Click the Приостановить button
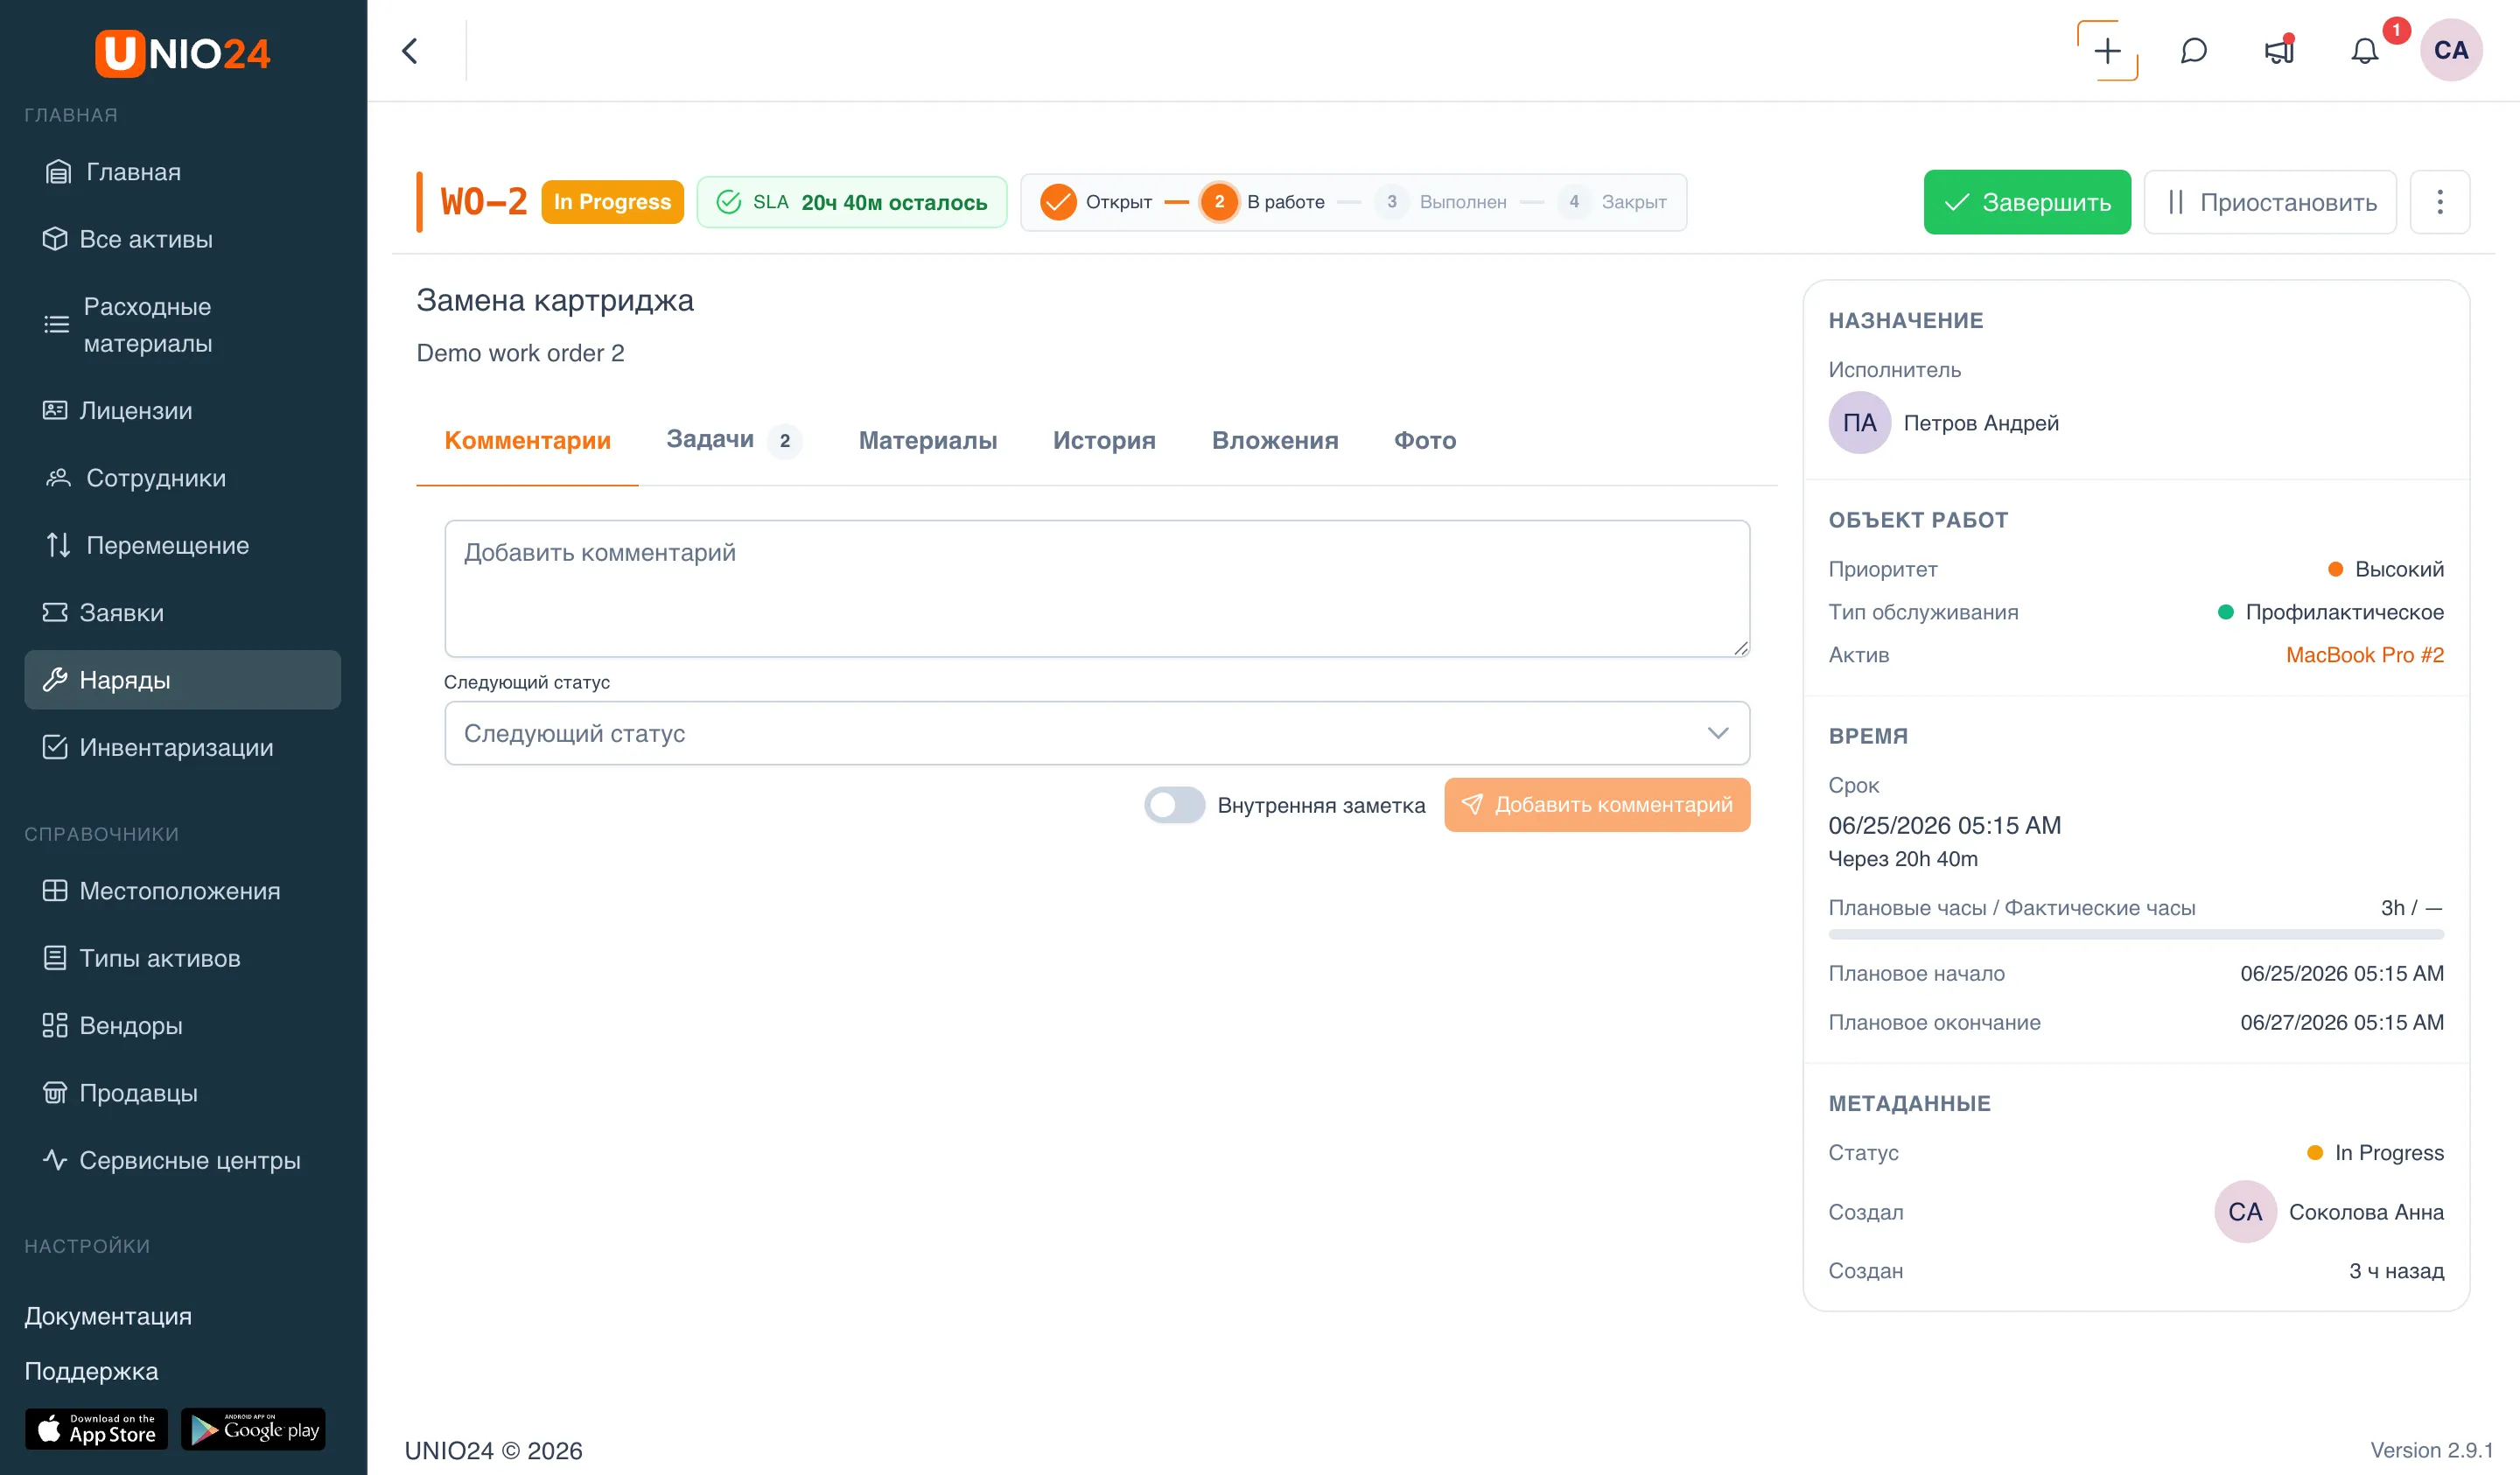This screenshot has height=1475, width=2520. click(2270, 202)
